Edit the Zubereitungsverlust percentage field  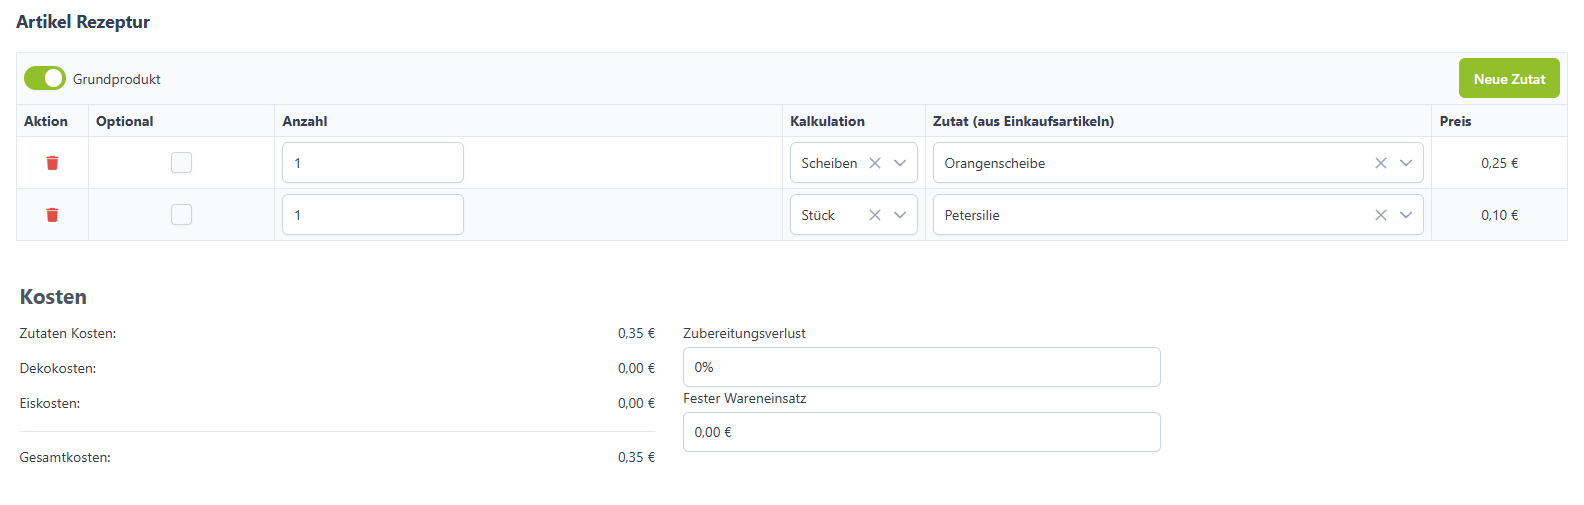click(922, 367)
